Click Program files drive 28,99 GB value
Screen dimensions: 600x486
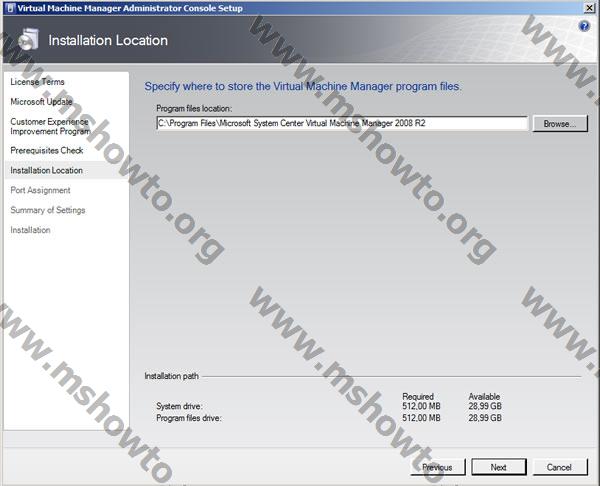click(x=485, y=418)
